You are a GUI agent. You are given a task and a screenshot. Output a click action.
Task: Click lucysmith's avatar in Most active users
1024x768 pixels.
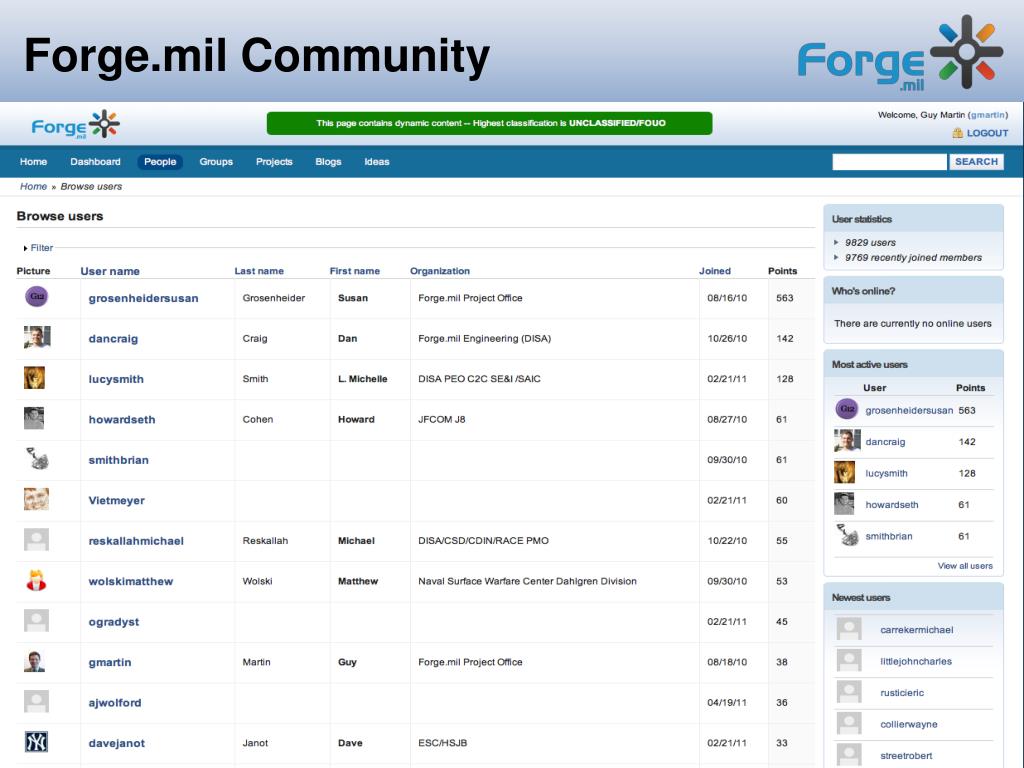844,472
